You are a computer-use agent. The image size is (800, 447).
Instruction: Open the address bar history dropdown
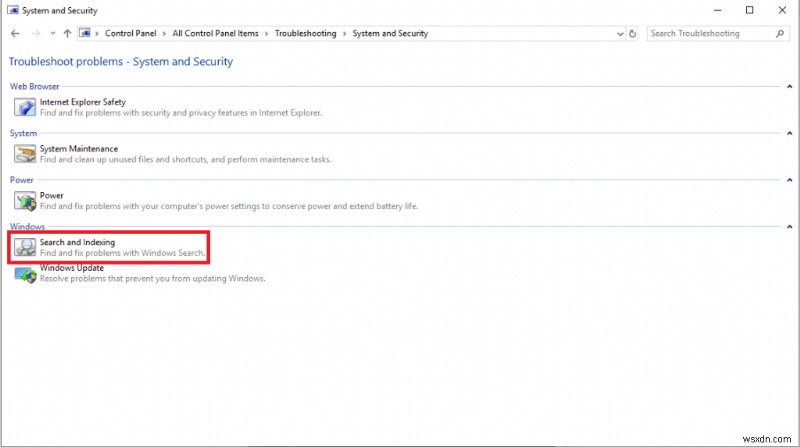click(620, 34)
